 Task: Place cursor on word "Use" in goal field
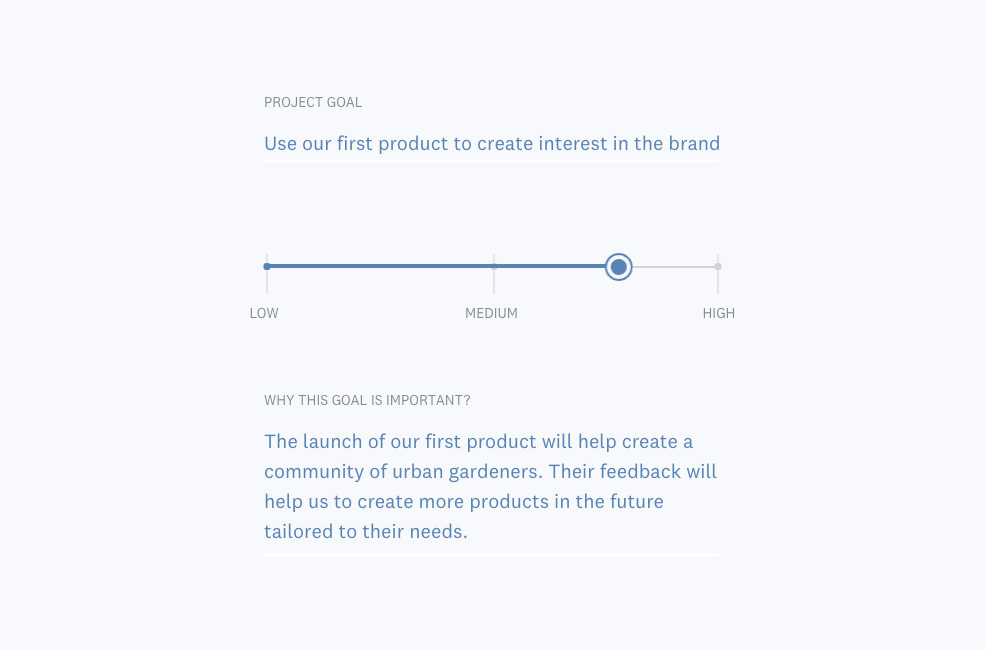pos(280,143)
